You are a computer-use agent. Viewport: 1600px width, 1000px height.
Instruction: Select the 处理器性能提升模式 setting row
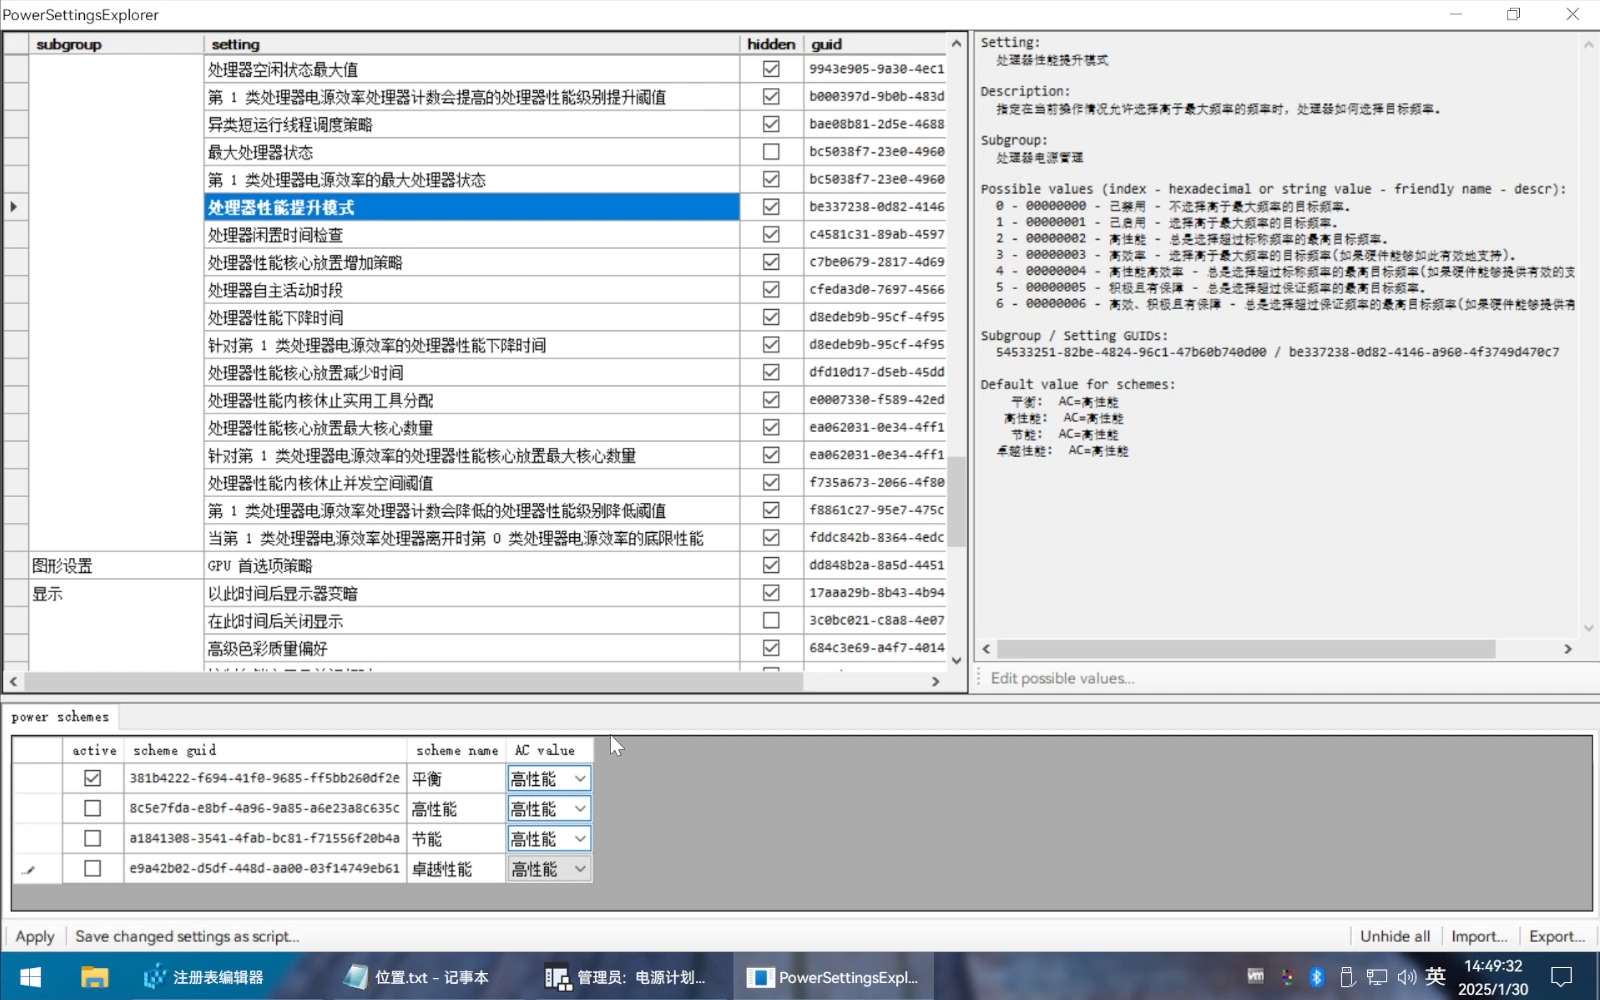472,207
